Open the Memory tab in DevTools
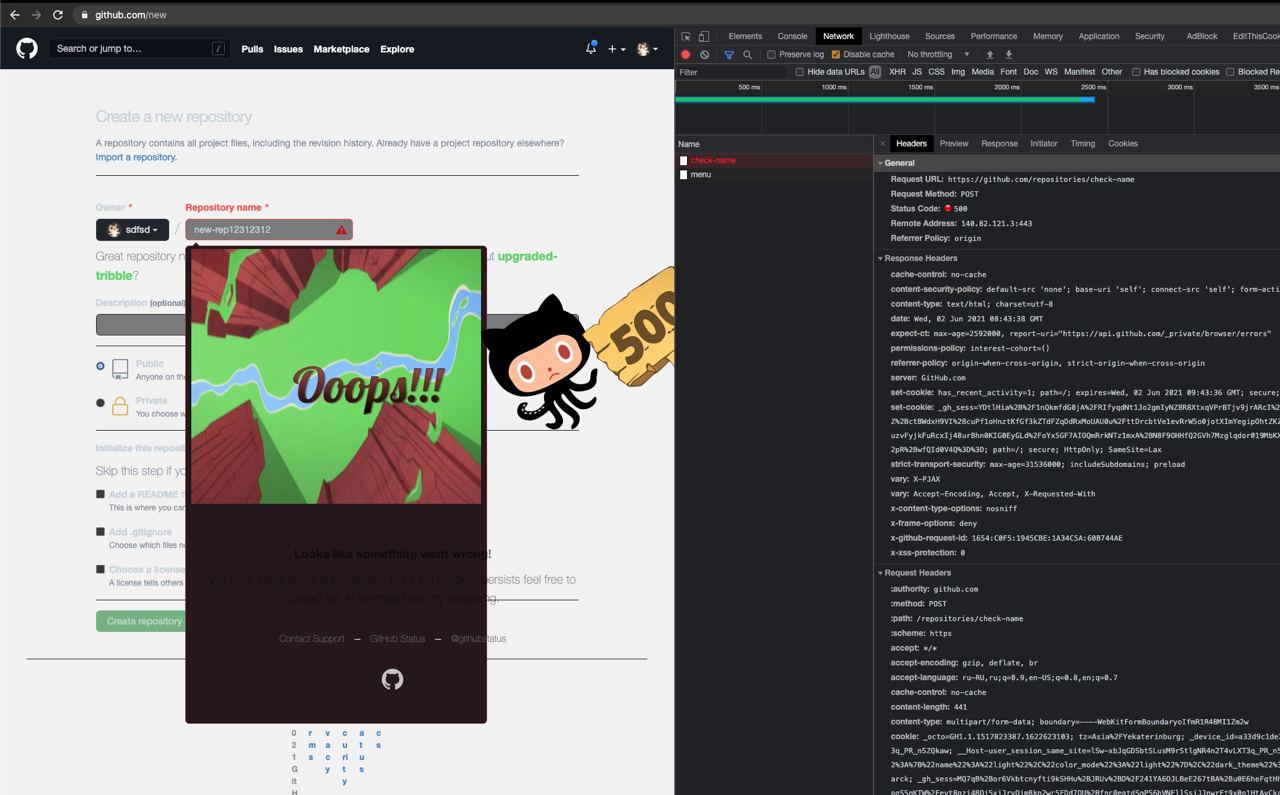This screenshot has width=1280, height=795. [x=1048, y=36]
